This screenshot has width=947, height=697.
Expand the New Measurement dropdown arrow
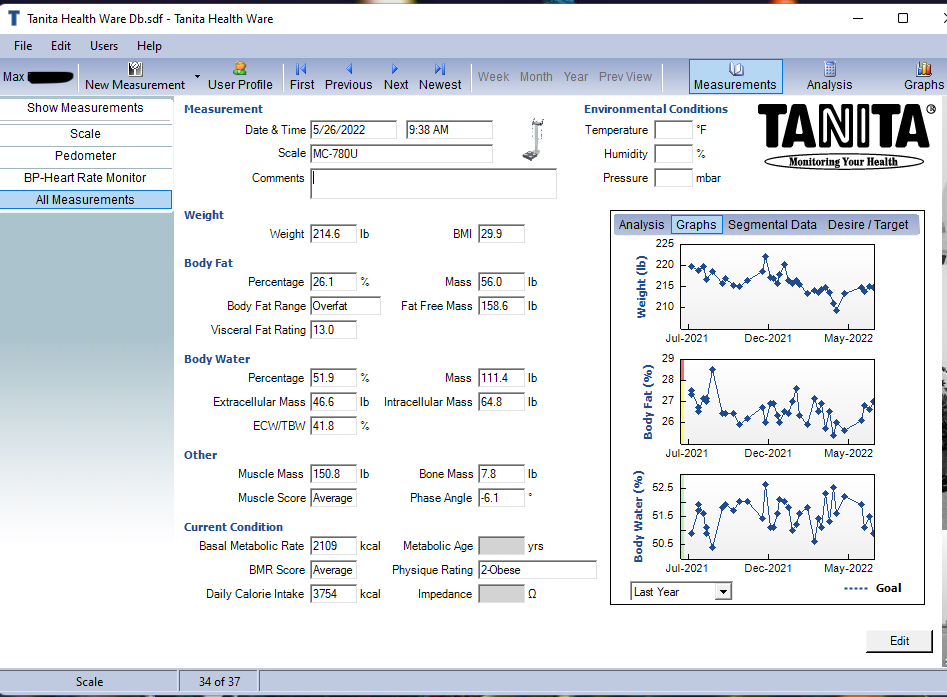click(197, 77)
